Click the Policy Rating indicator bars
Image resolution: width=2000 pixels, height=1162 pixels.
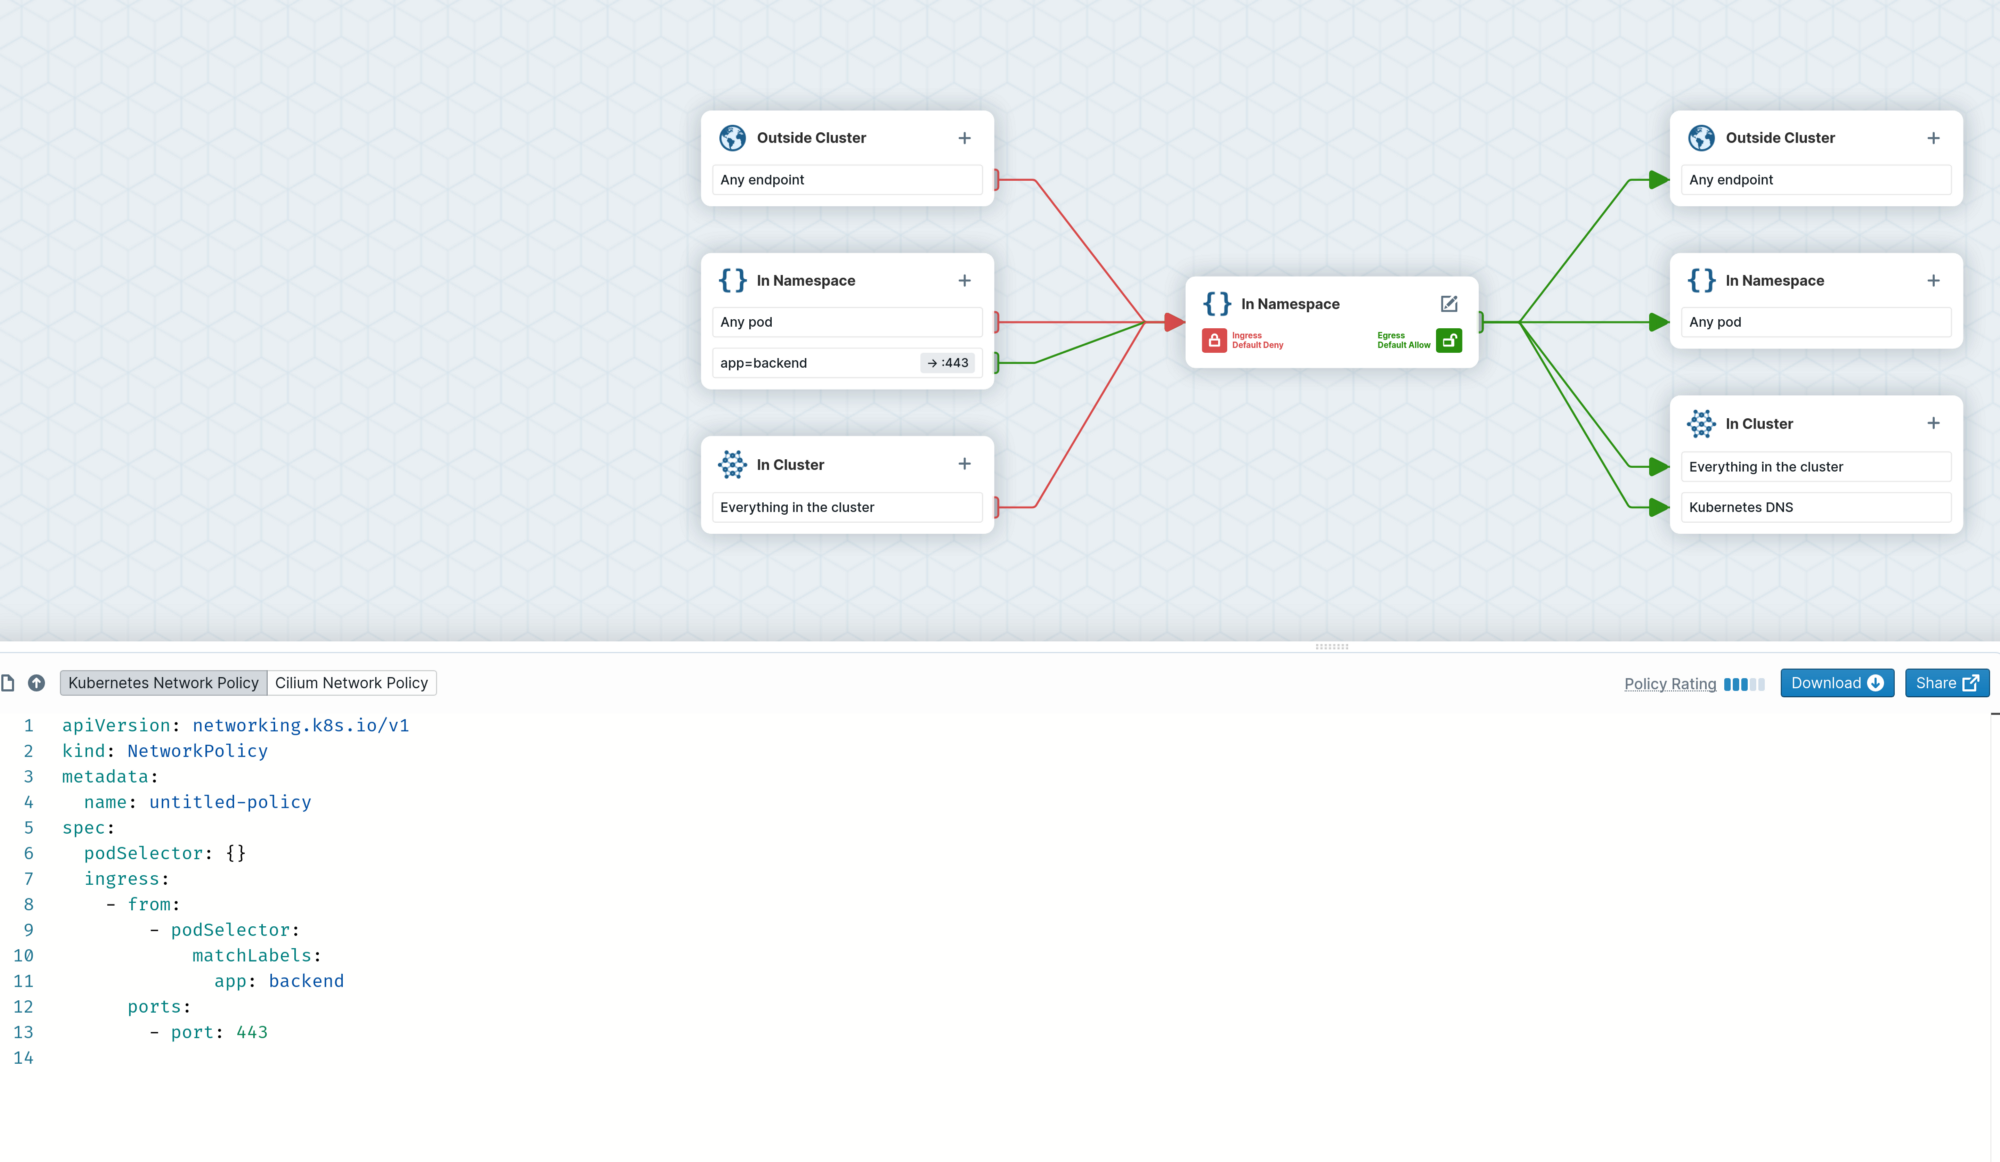coord(1744,684)
